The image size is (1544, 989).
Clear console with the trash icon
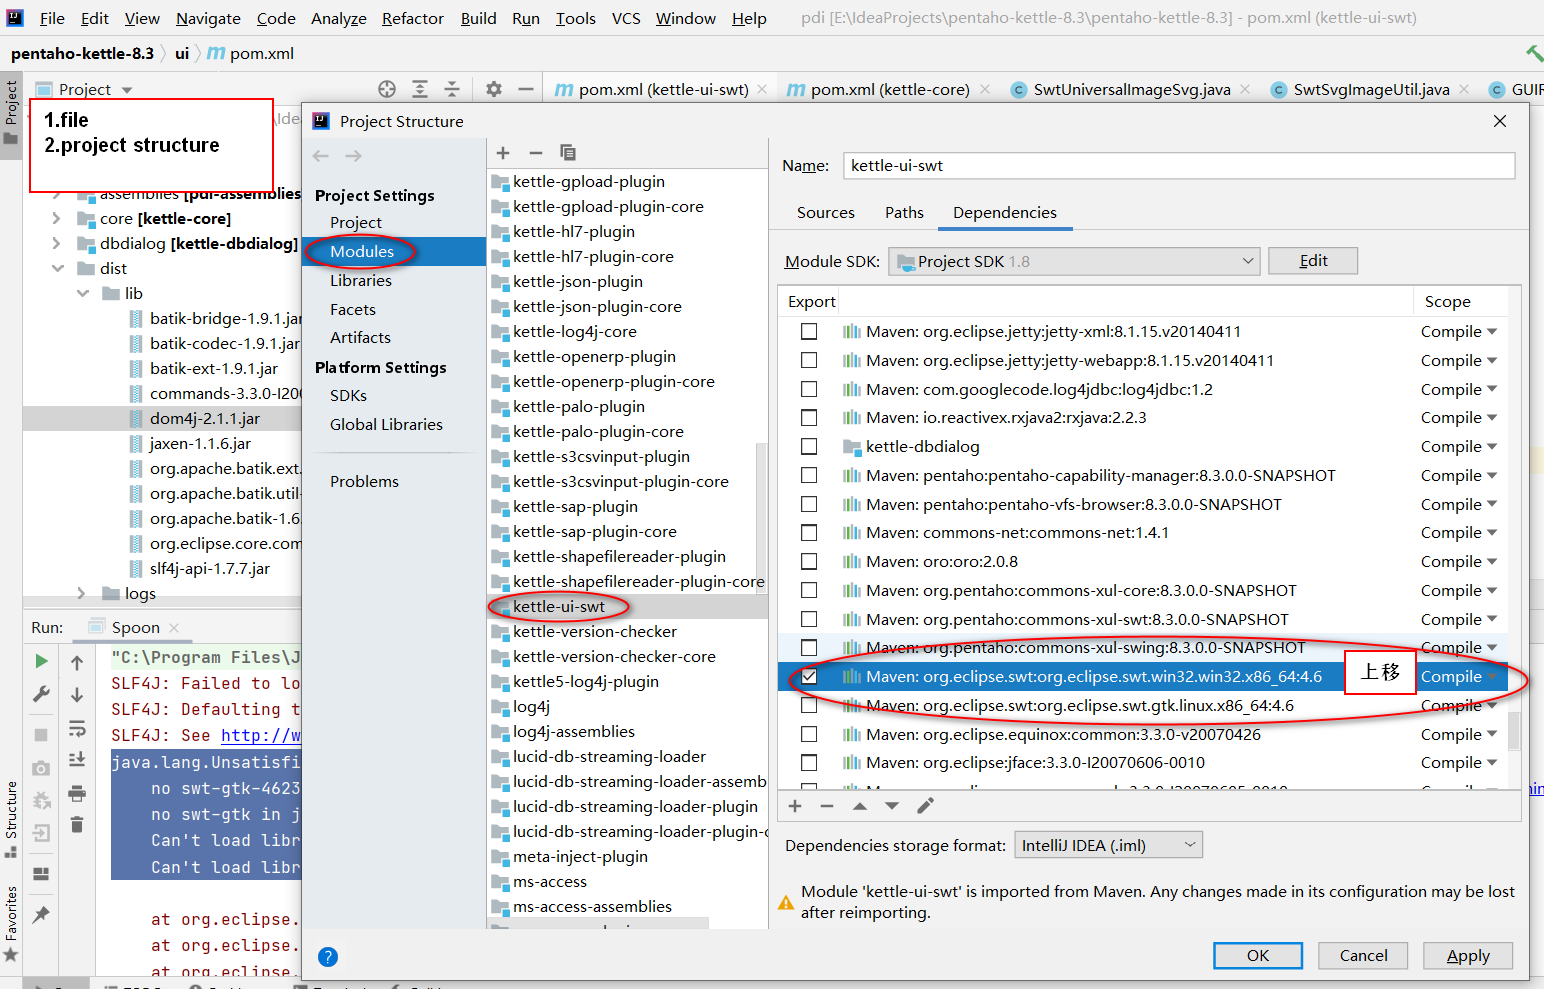click(77, 825)
